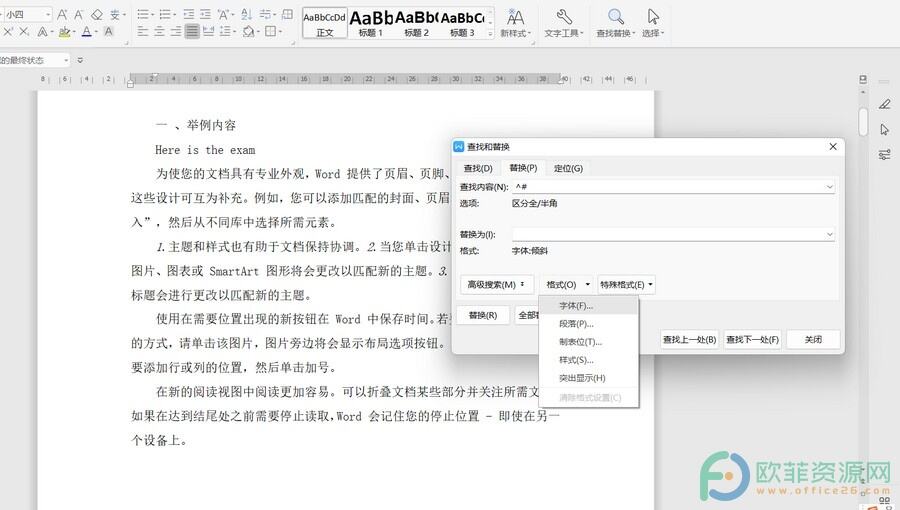Choose 突出显示(H) from format menu

[588, 378]
